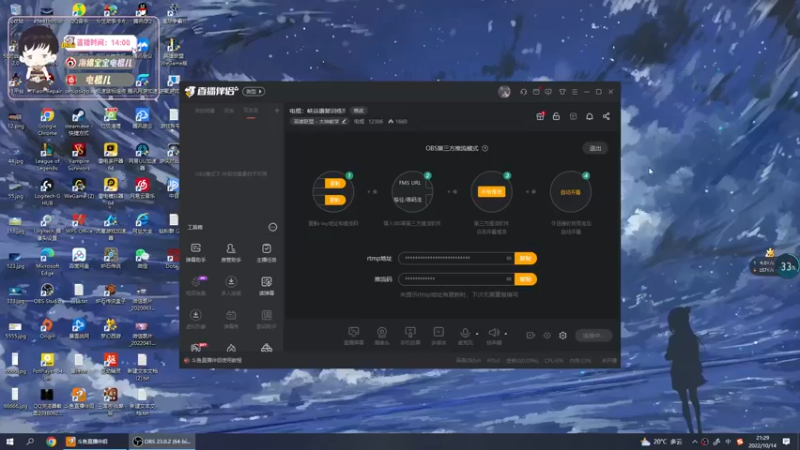Click 退出 to exit OBS mode
Screen dimensions: 800x450
click(595, 148)
